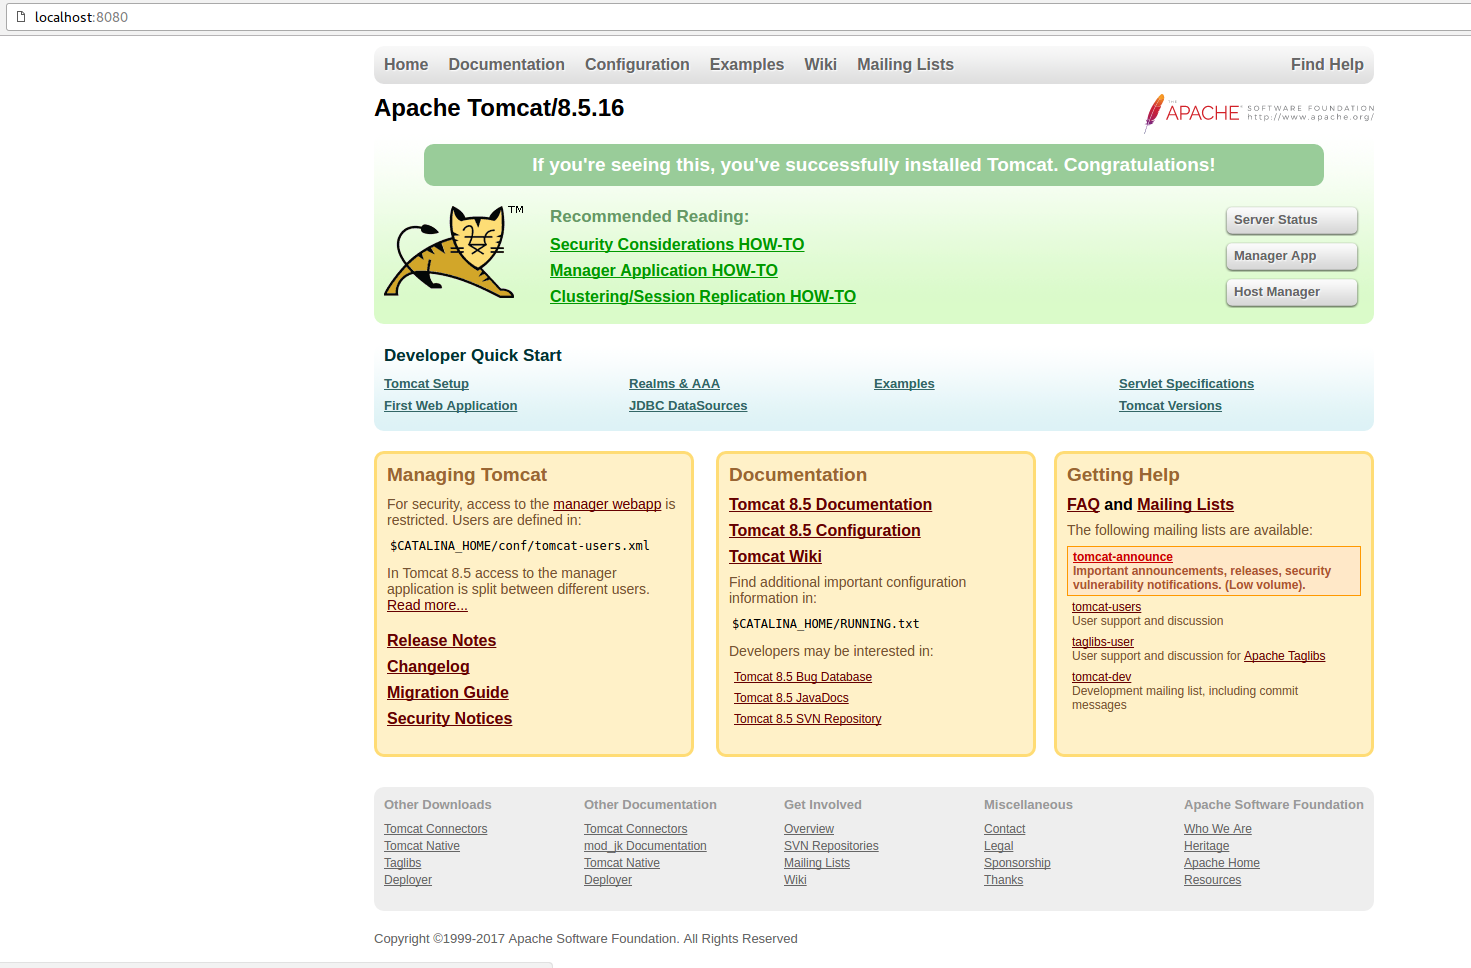Open Taglibs link under Other Downloads

coord(402,863)
